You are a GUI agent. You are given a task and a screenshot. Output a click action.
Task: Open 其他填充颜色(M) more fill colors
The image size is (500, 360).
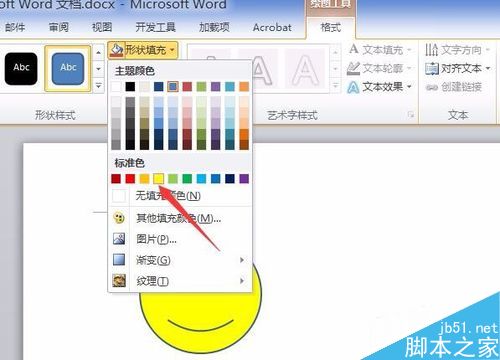click(x=180, y=219)
